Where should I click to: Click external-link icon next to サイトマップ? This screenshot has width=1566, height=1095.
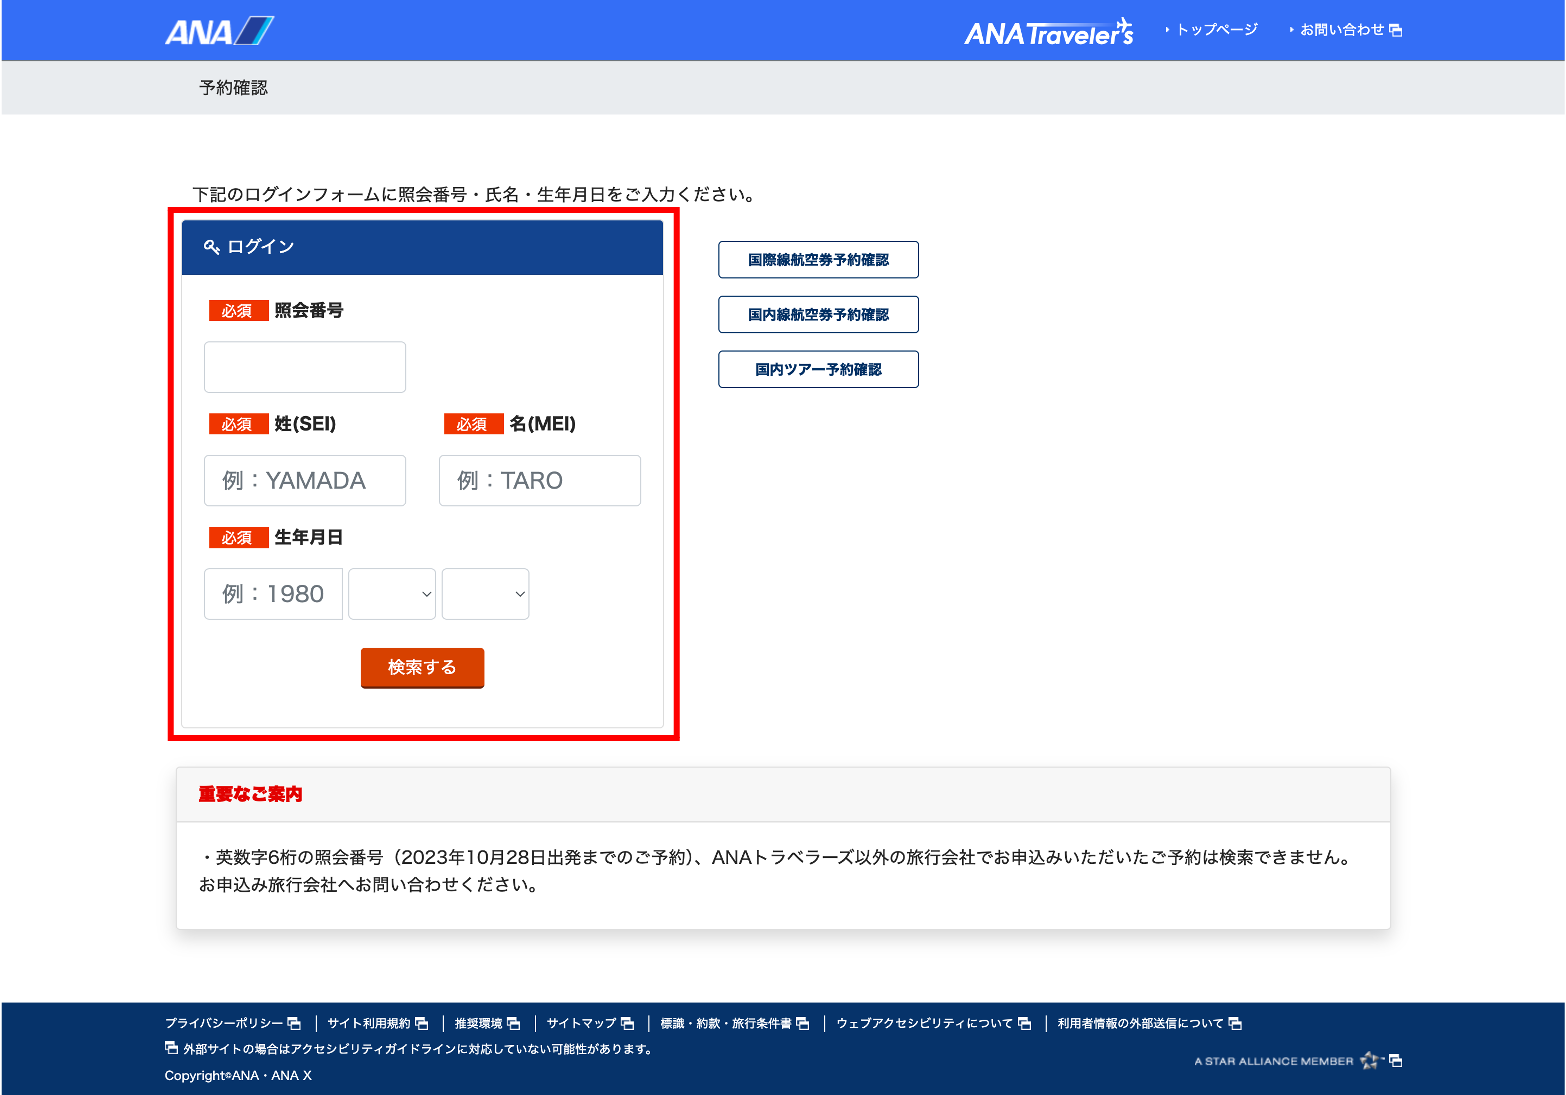pyautogui.click(x=628, y=1023)
